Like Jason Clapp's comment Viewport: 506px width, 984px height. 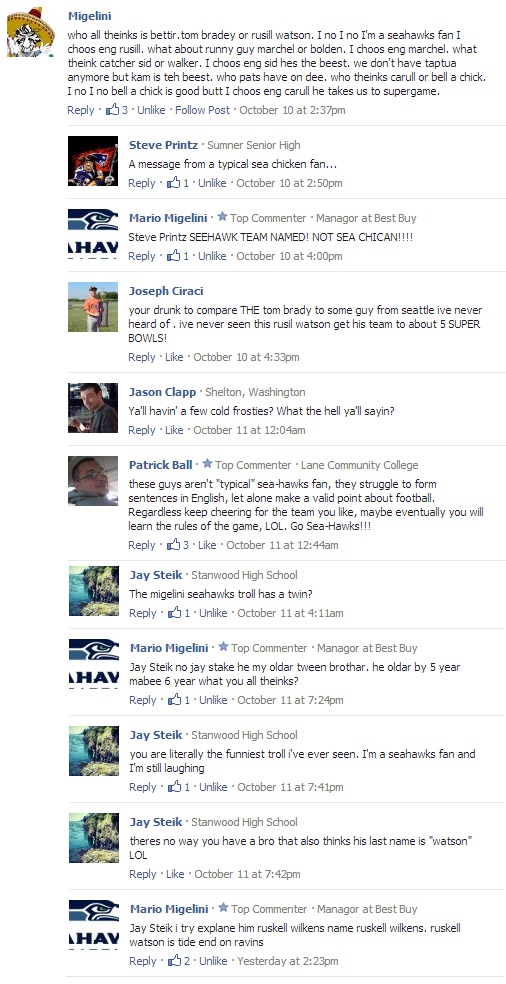(175, 430)
